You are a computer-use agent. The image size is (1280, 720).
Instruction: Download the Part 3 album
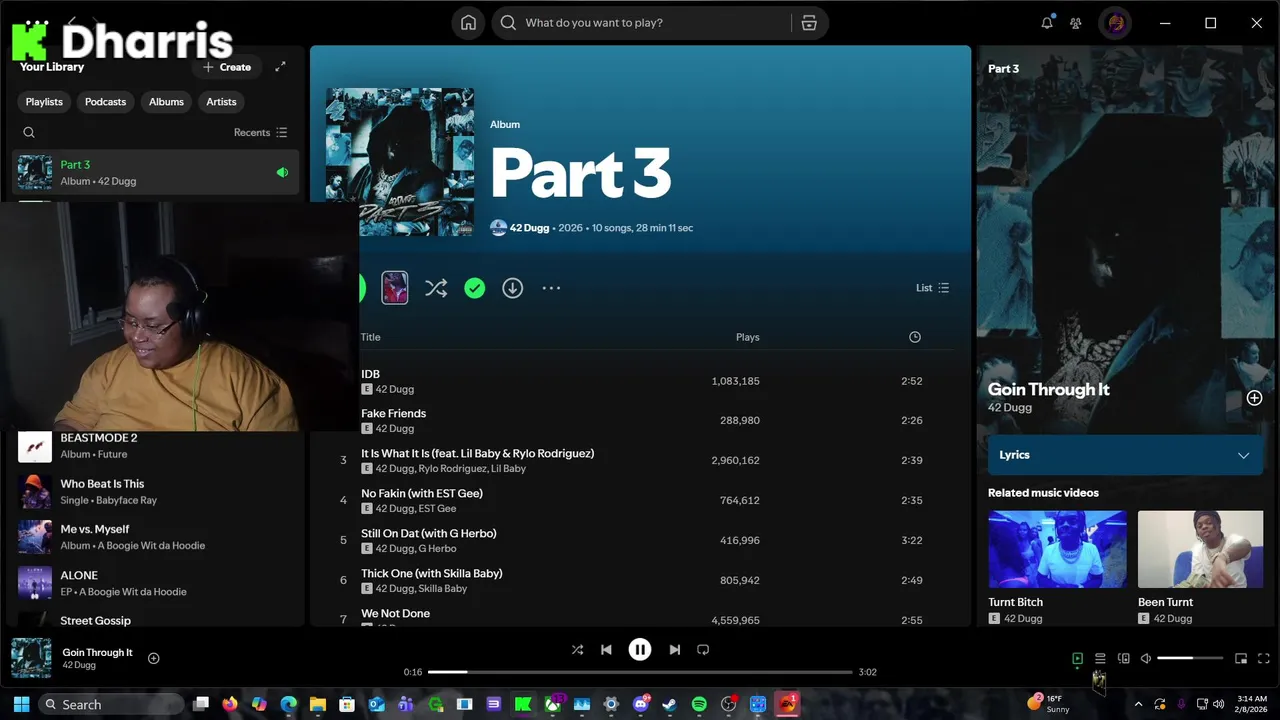click(512, 288)
